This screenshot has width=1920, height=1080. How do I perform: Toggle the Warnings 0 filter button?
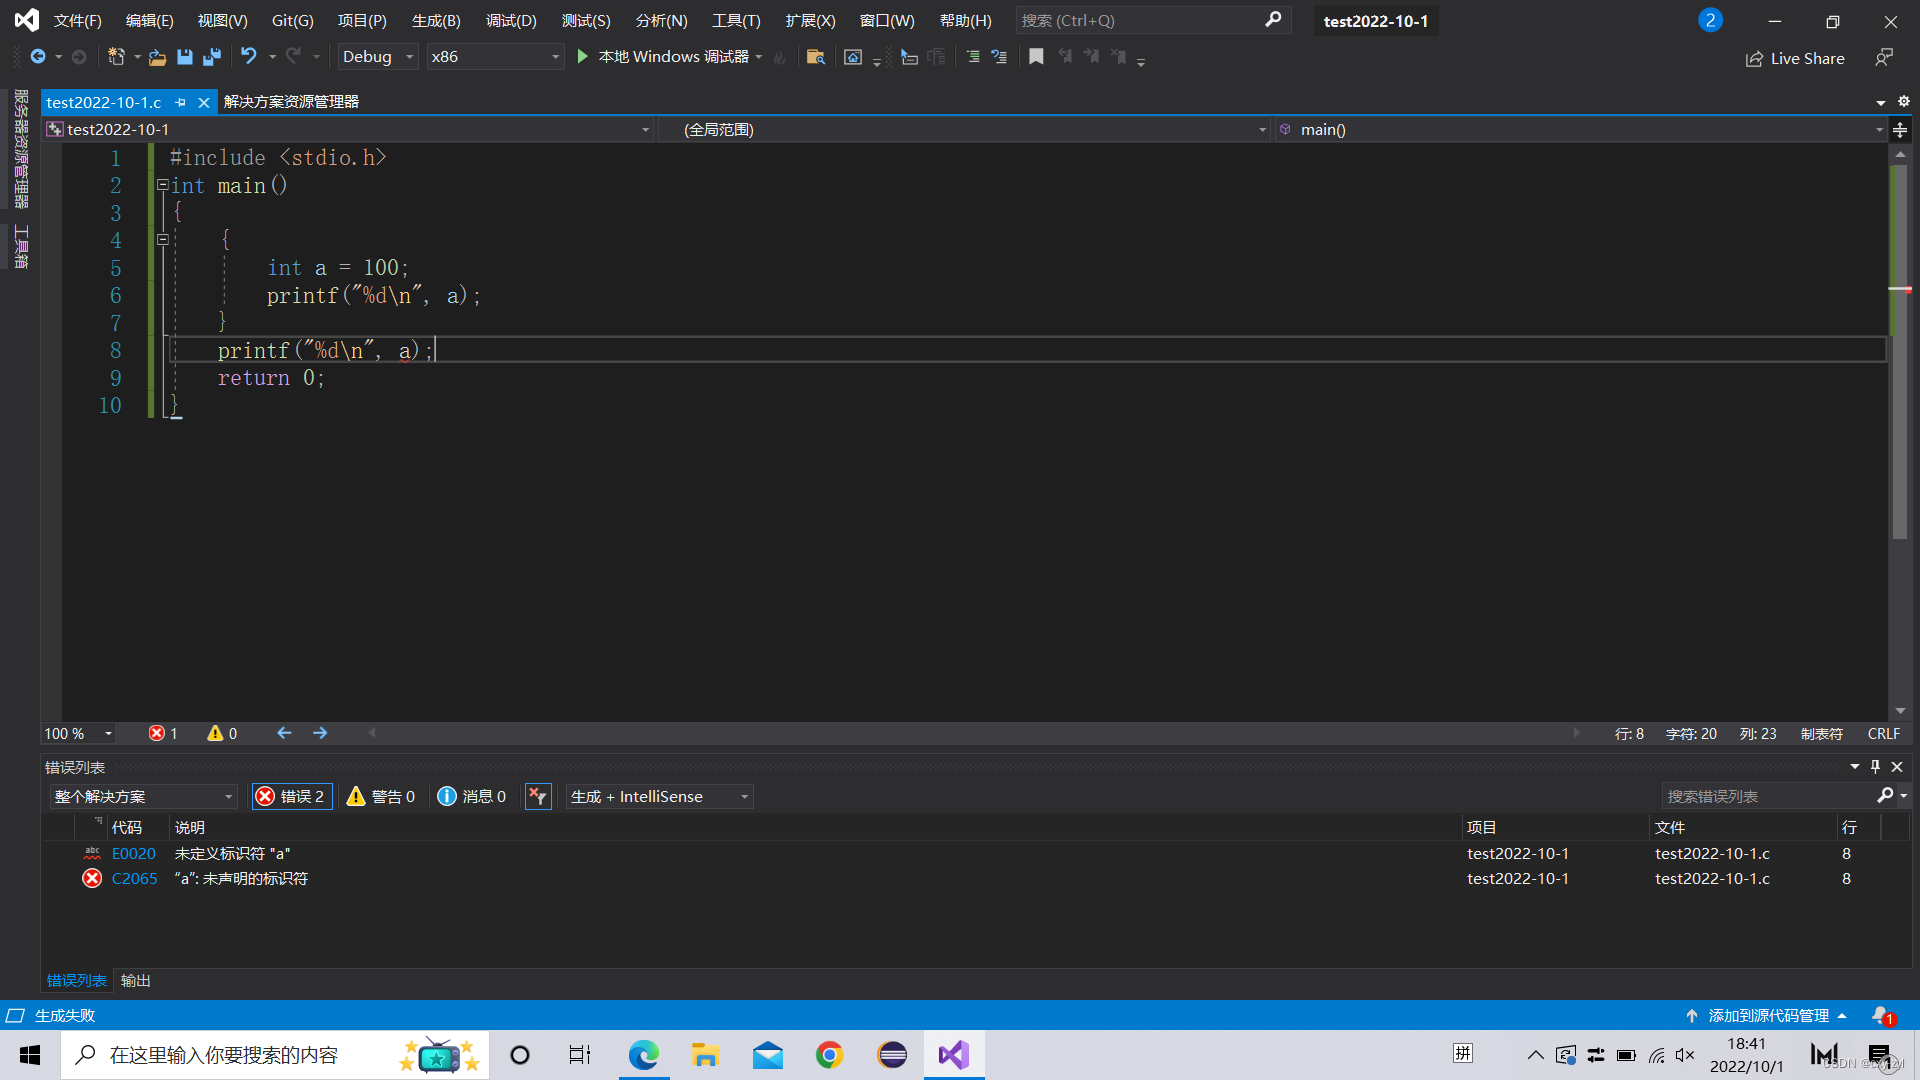click(x=381, y=797)
